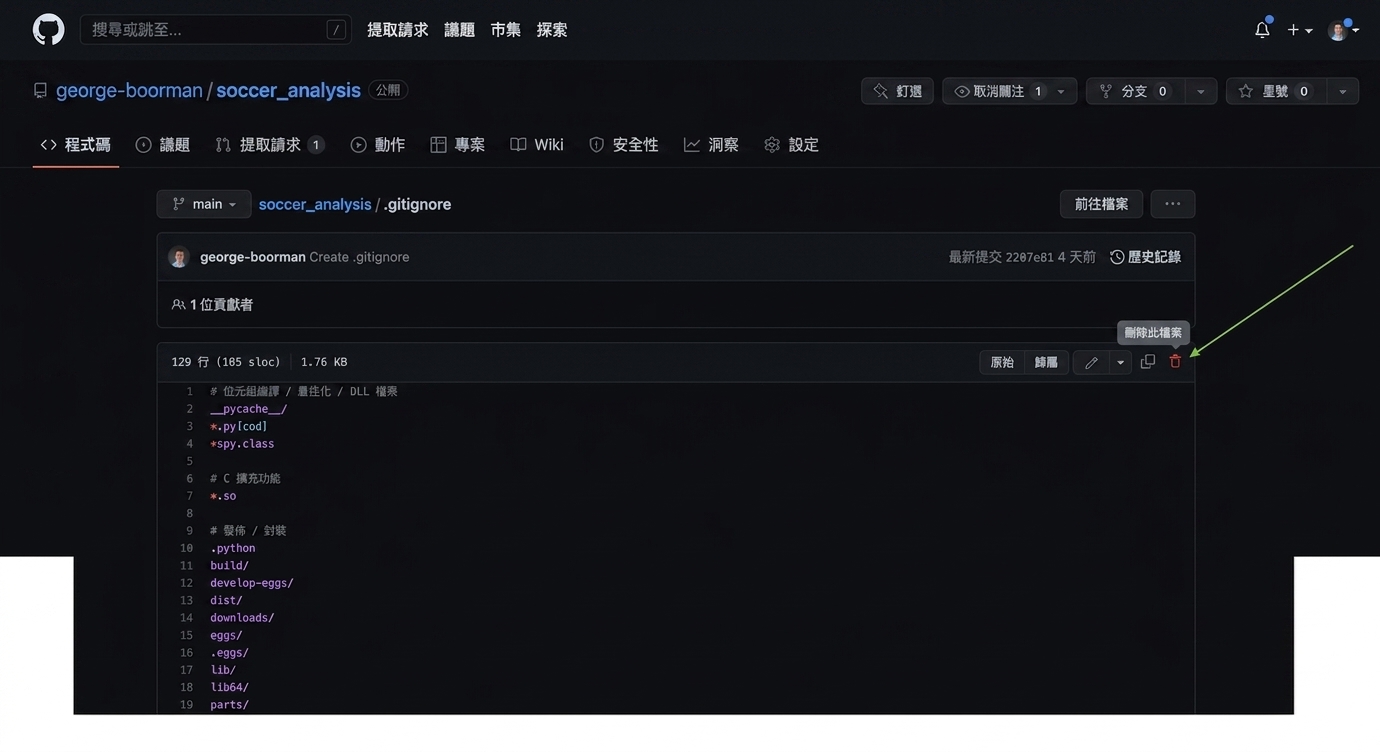
Task: Open the 歸屬 blame view
Action: pos(1047,362)
